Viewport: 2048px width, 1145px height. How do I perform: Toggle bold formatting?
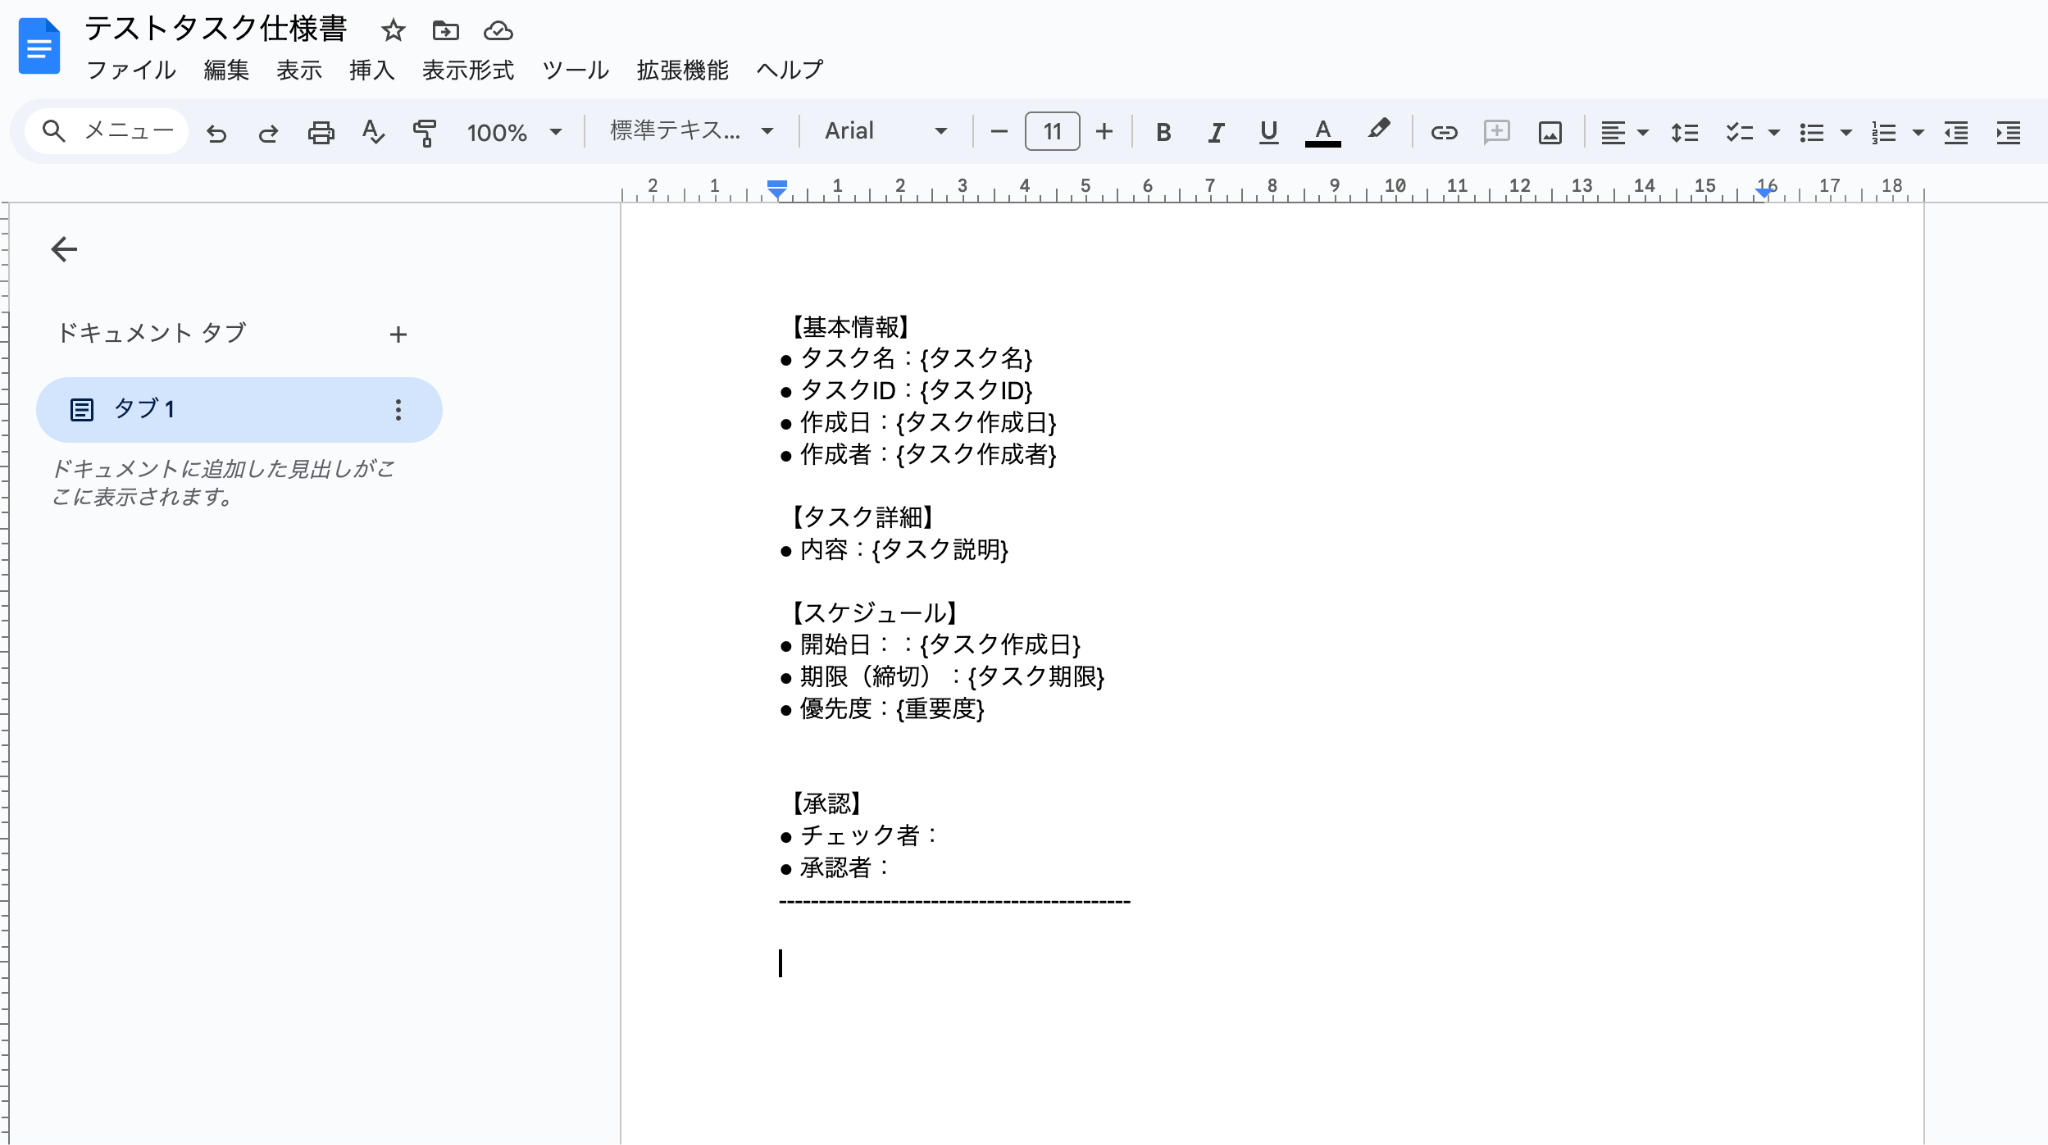pos(1163,132)
